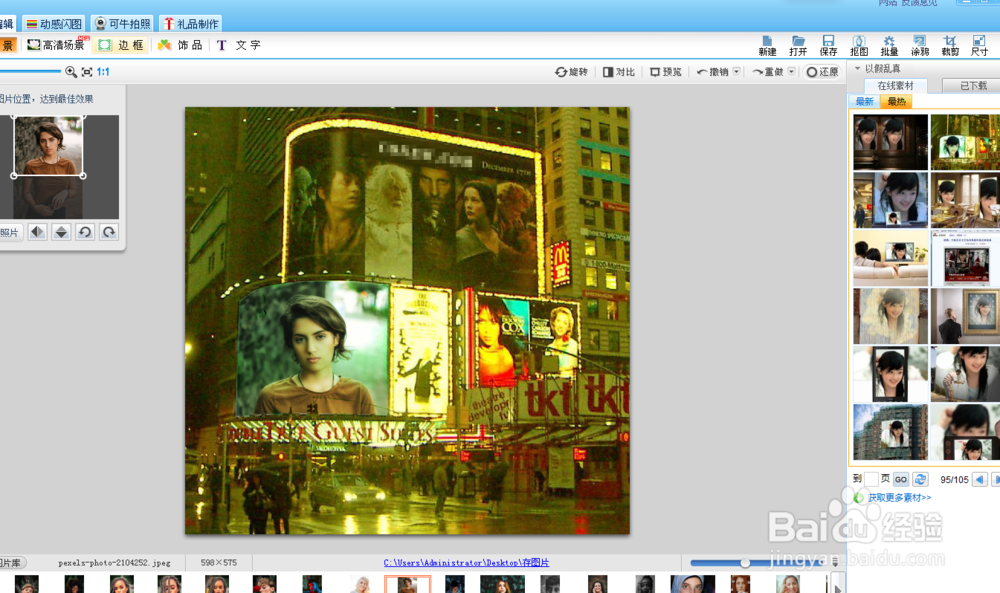The height and width of the screenshot is (593, 1000).
Task: Select the lace frame portrait scene template
Action: pos(890,316)
